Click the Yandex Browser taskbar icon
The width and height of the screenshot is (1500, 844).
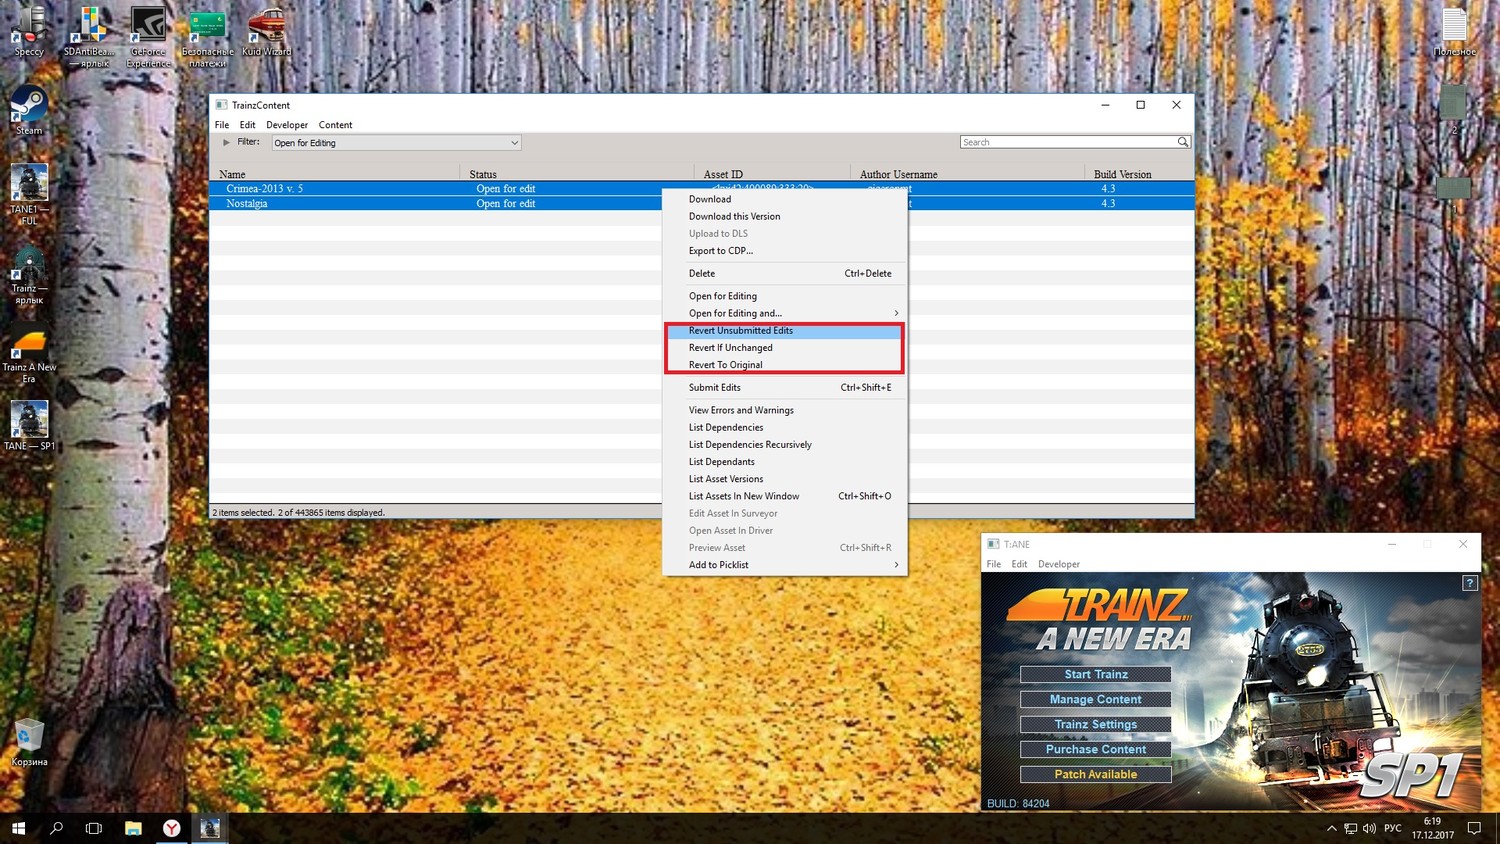[172, 828]
